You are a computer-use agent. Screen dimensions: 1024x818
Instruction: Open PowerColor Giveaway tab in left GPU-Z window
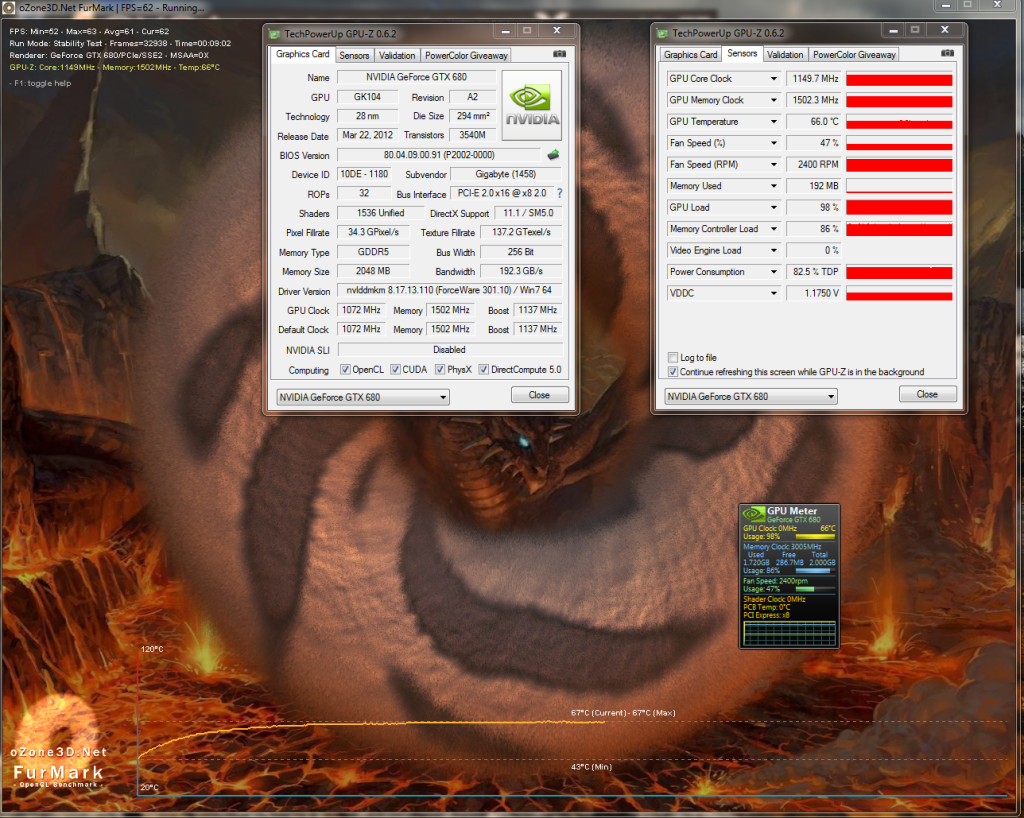click(466, 55)
